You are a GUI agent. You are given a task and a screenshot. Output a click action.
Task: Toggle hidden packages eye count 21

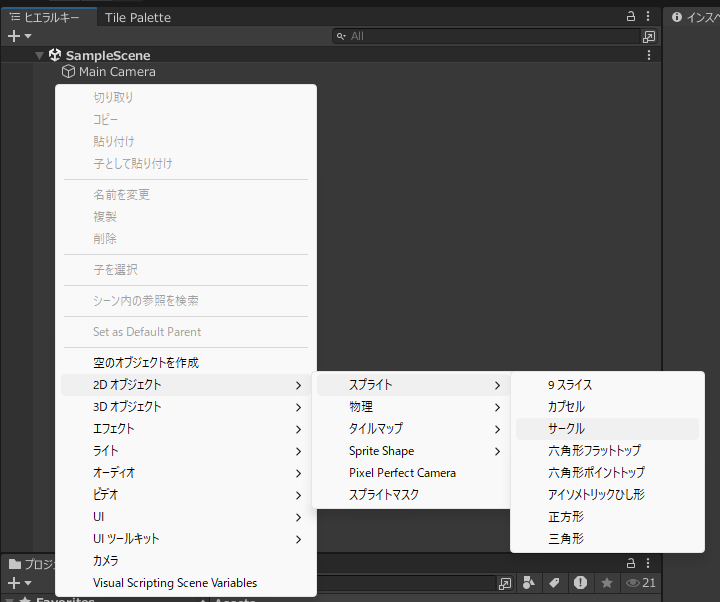click(x=641, y=583)
